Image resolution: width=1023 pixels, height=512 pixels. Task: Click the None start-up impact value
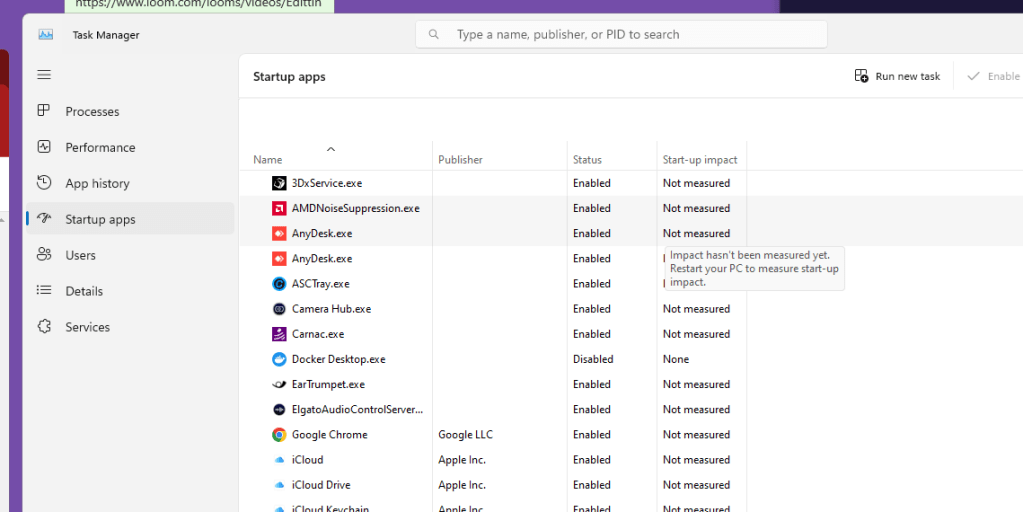tap(676, 359)
